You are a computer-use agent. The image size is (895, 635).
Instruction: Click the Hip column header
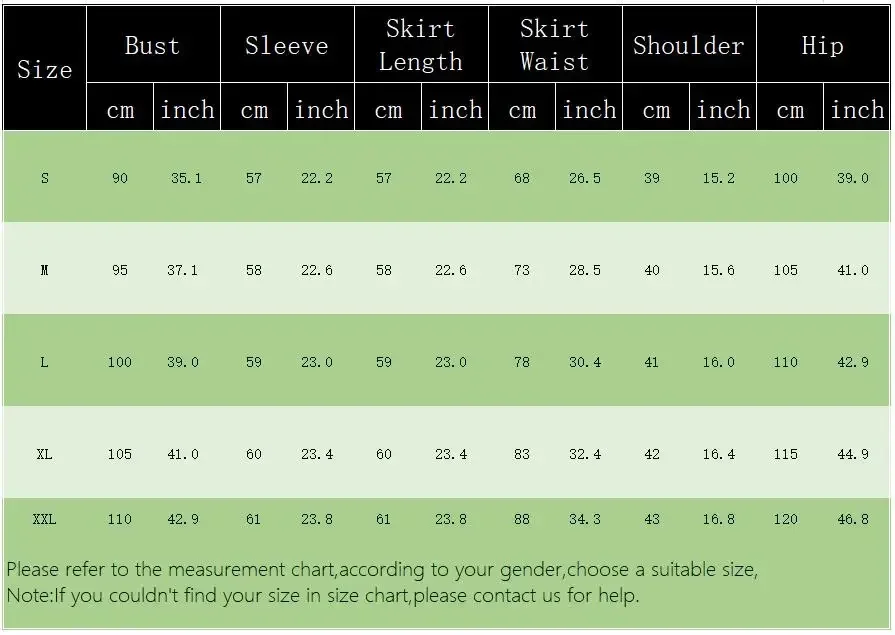click(823, 45)
